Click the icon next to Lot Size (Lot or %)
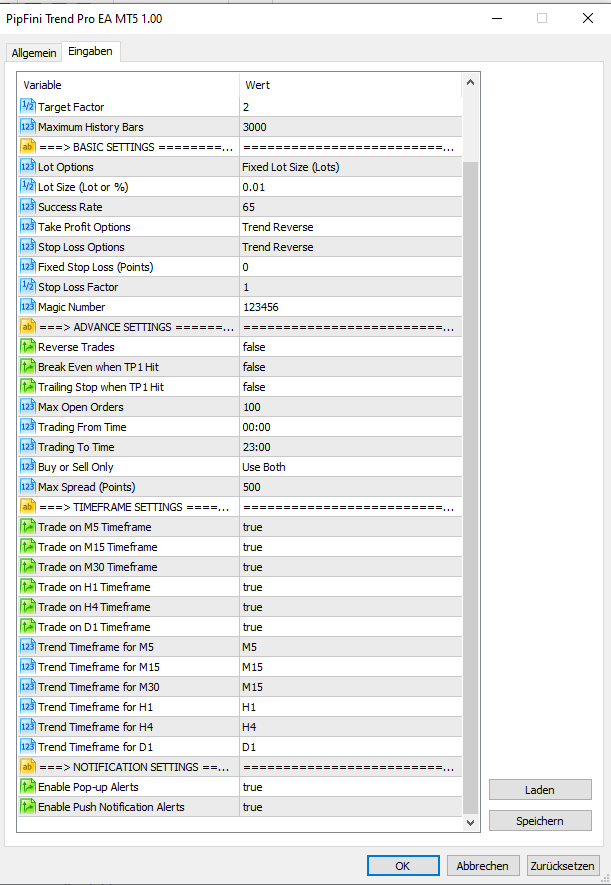This screenshot has height=885, width=611. 28,186
